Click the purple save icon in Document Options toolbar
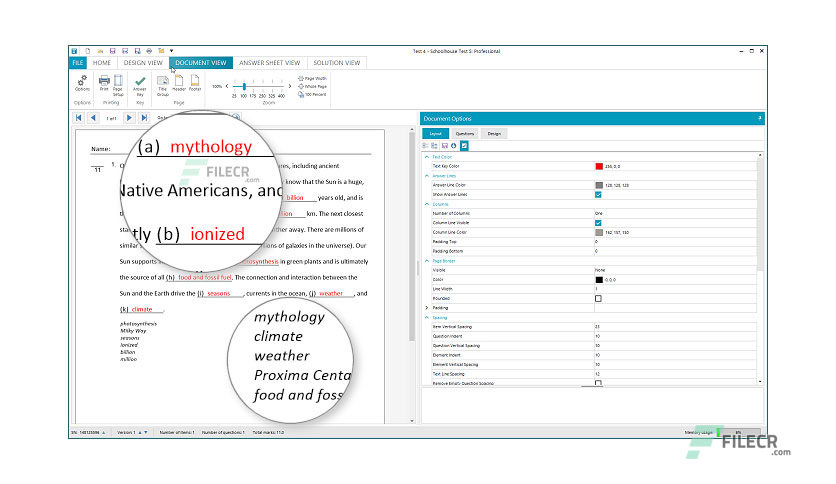This screenshot has height=484, width=836. pos(445,146)
